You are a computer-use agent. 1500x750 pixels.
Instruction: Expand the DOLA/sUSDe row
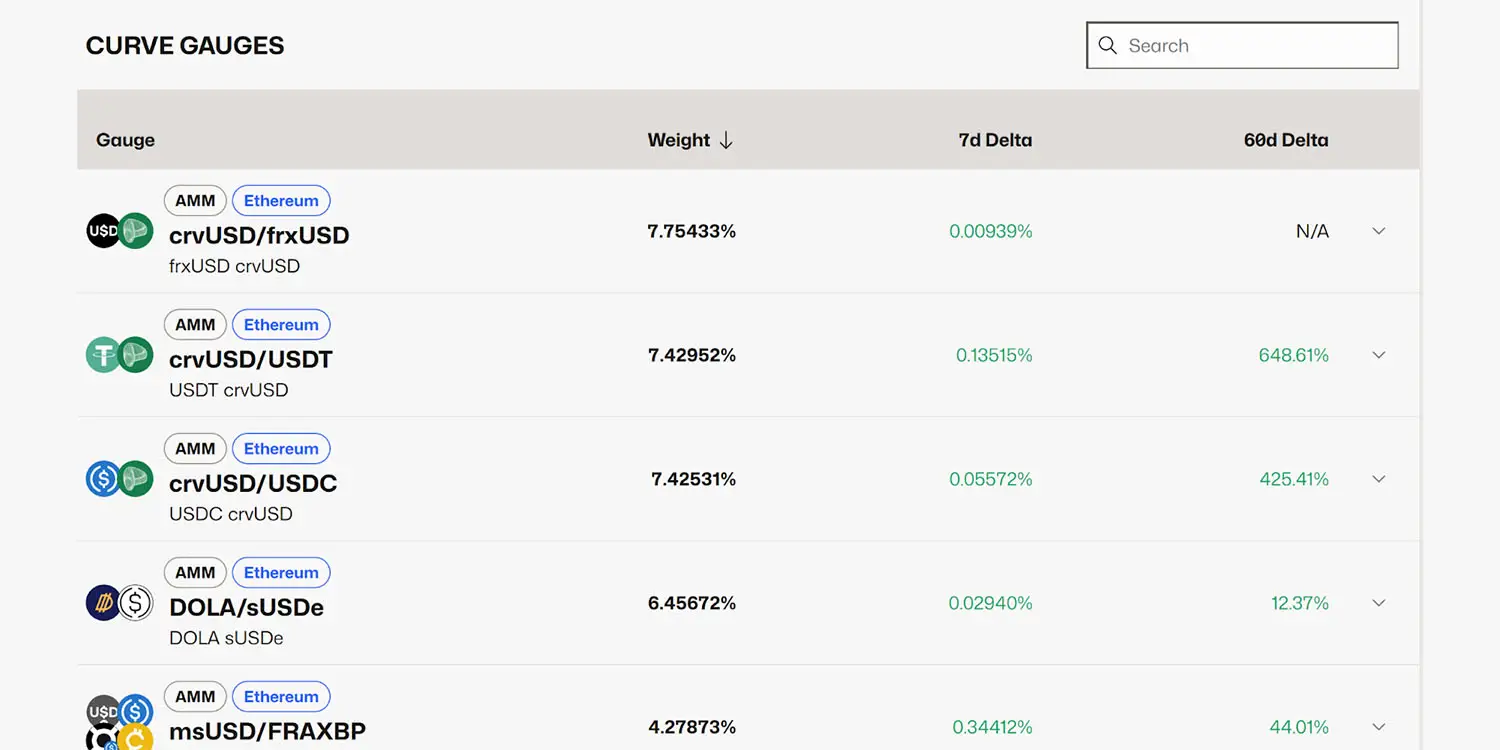coord(1379,603)
